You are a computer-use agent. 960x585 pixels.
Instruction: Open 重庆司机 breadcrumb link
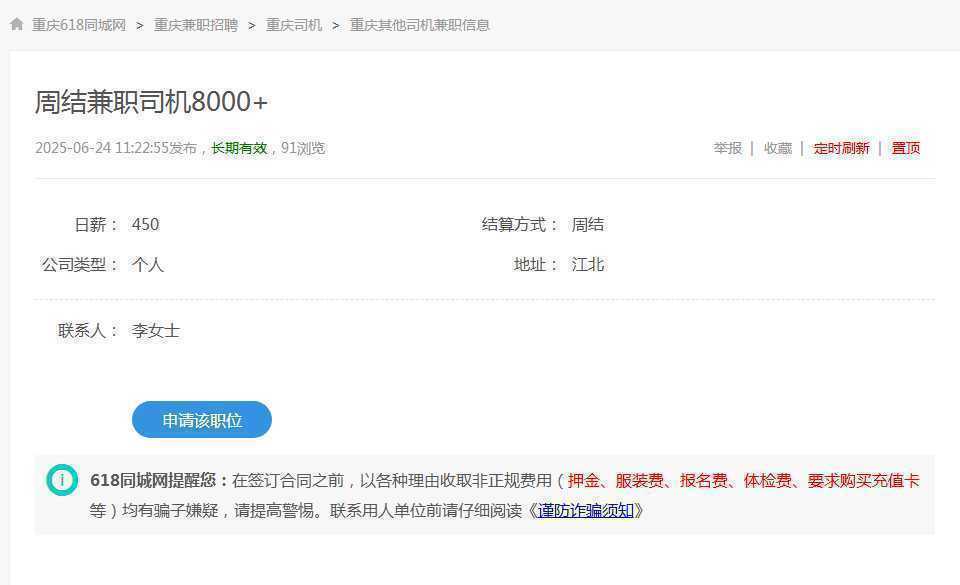[294, 25]
